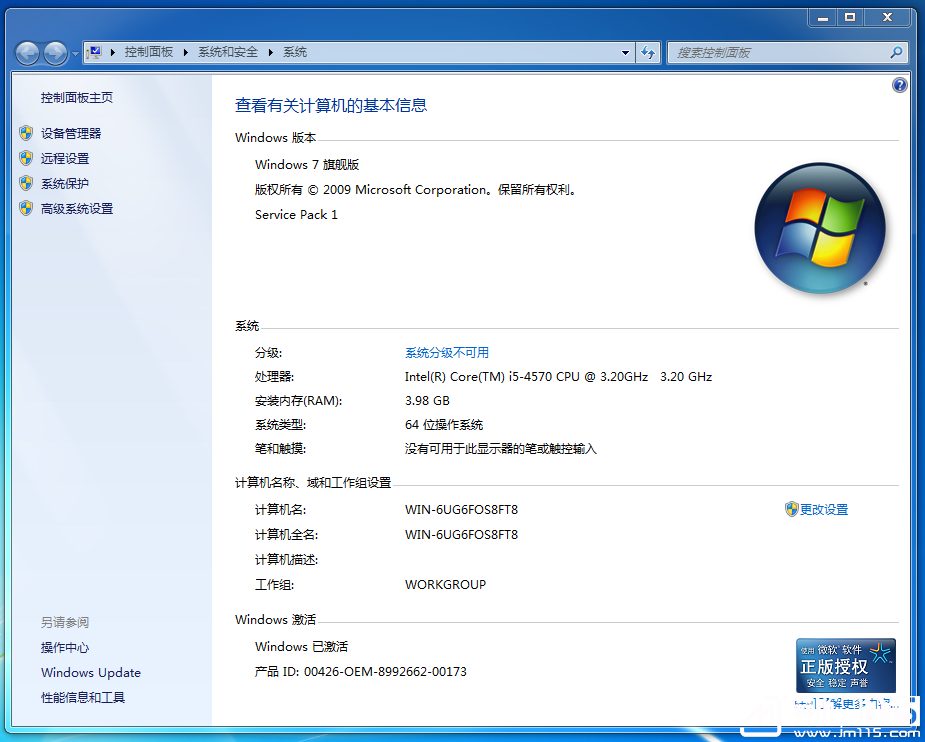Image resolution: width=925 pixels, height=742 pixels.
Task: Click the 计算机名 value WIN-6UG6FOS8FT8
Action: pyautogui.click(x=461, y=510)
